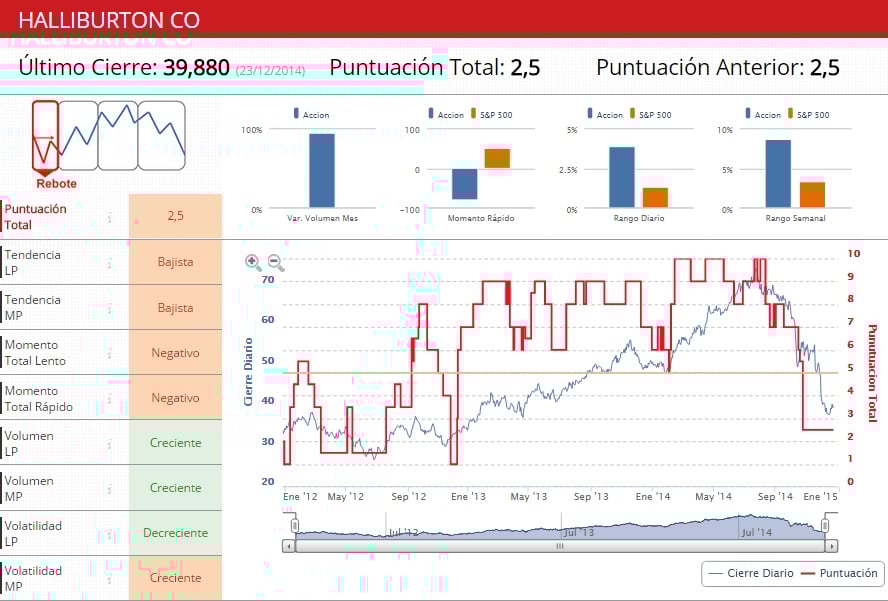Click the blue Accion bar in Rango Semanal
The width and height of the screenshot is (888, 601).
(778, 174)
